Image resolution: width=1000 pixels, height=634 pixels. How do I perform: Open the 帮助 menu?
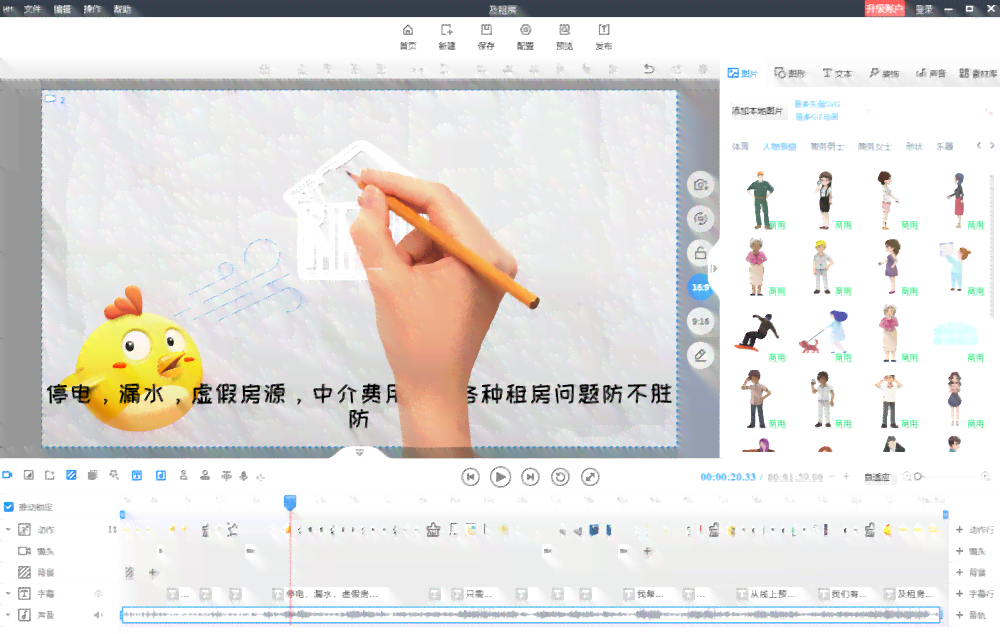coord(122,9)
